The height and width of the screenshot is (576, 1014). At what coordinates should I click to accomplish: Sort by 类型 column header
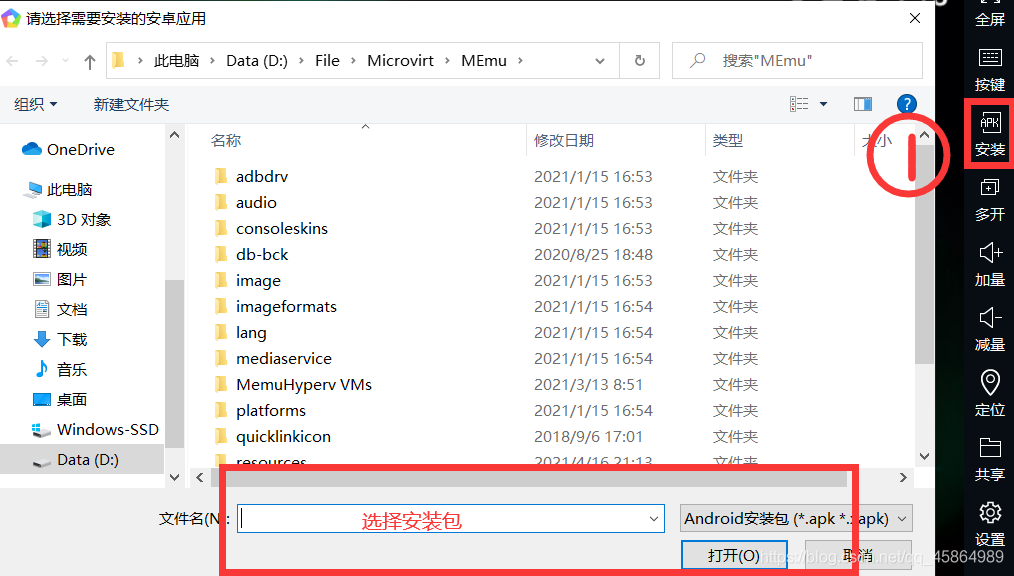click(728, 140)
